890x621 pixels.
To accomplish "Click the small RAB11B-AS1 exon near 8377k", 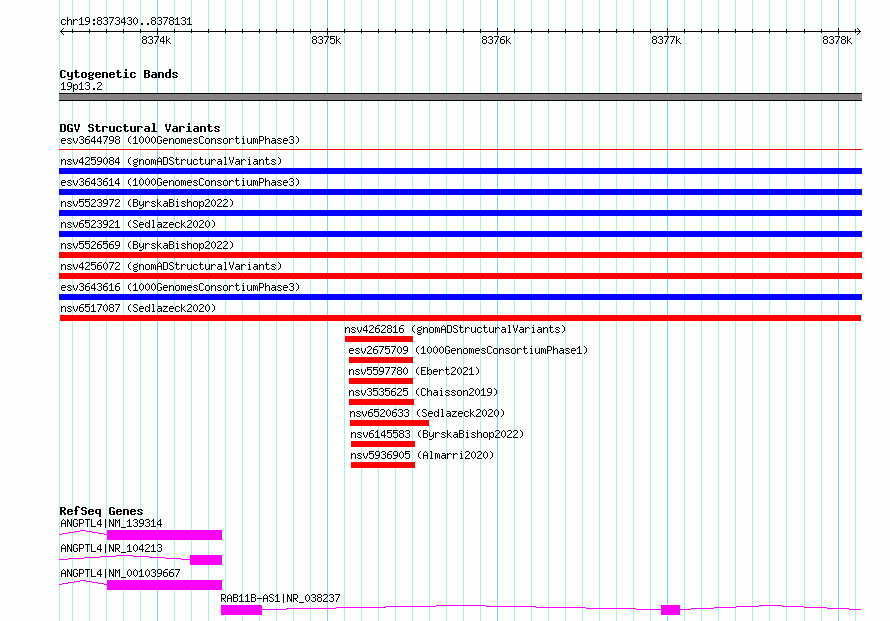I will 670,610.
